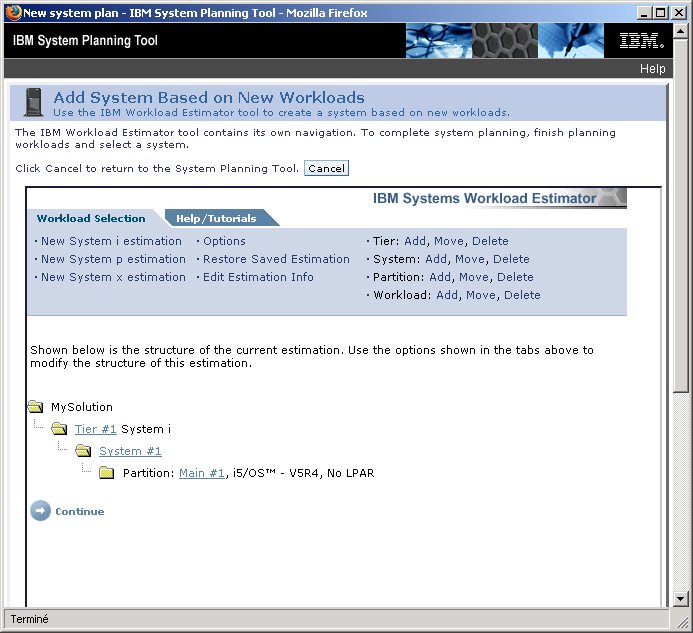Viewport: 693px width, 633px height.
Task: Click the Add System Based on New Workloads heading
Action: [x=209, y=97]
